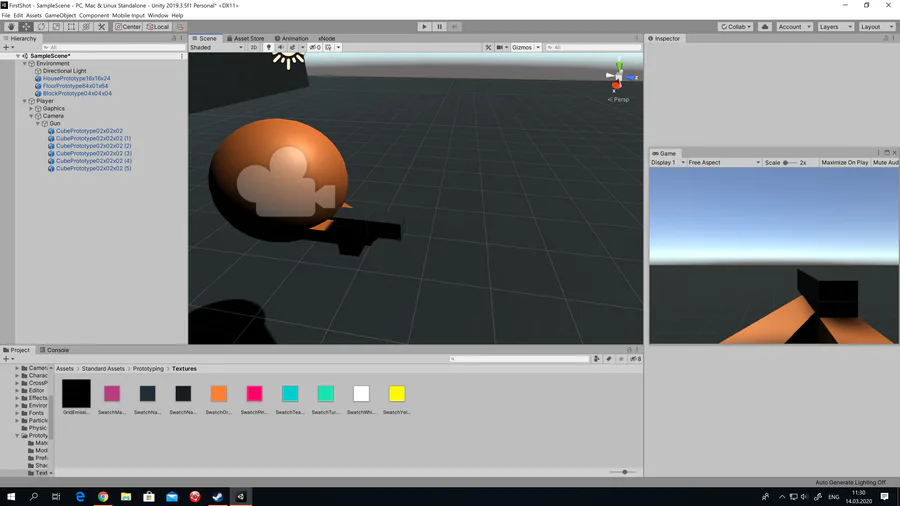This screenshot has width=900, height=506.
Task: Select the Hand tool in the toolbar
Action: point(11,26)
